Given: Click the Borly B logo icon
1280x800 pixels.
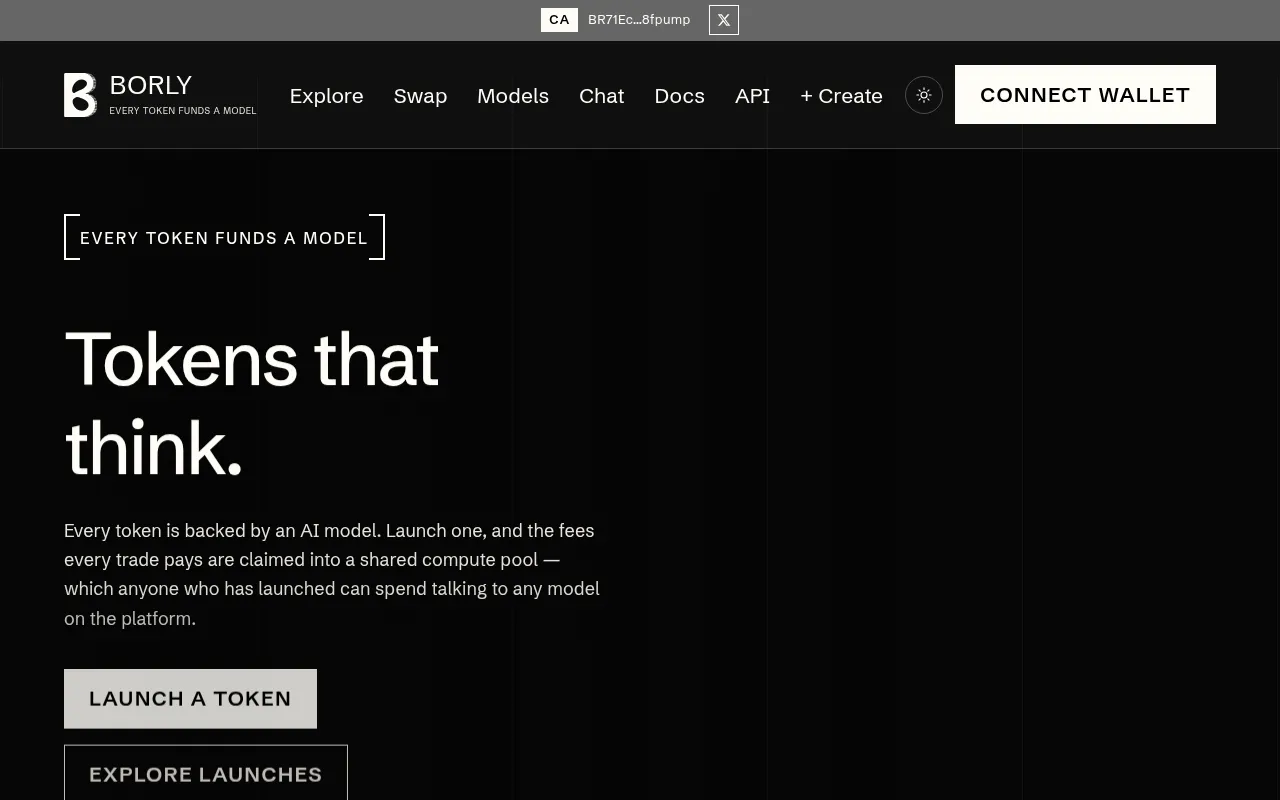Looking at the screenshot, I should pos(80,95).
